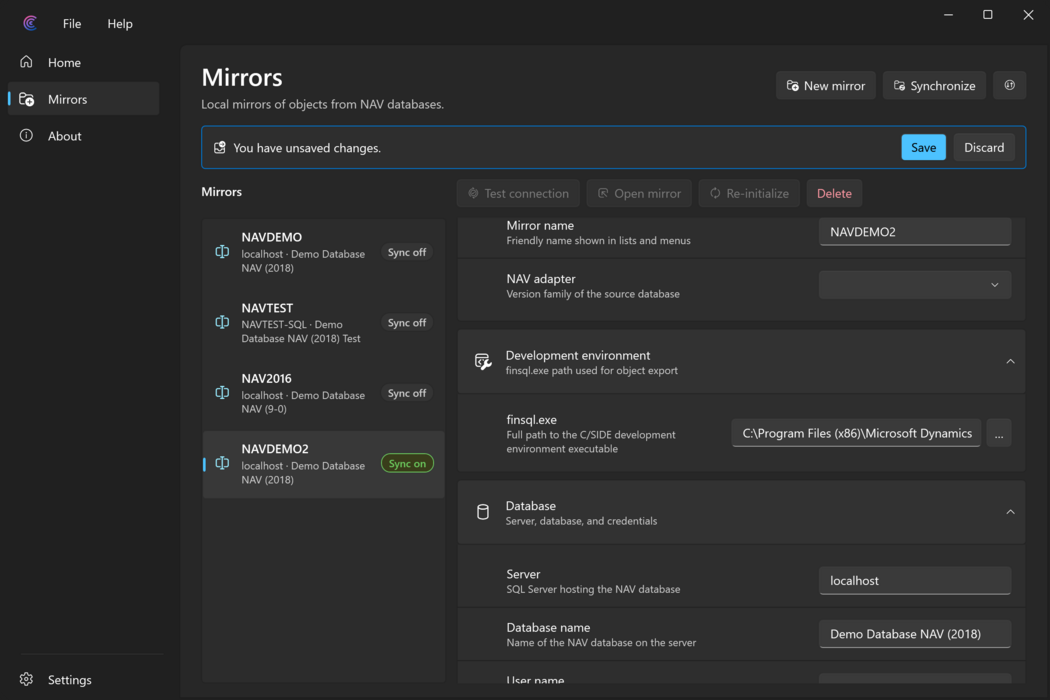Open the Help menu
Screen dimensions: 1050x700
(120, 23)
